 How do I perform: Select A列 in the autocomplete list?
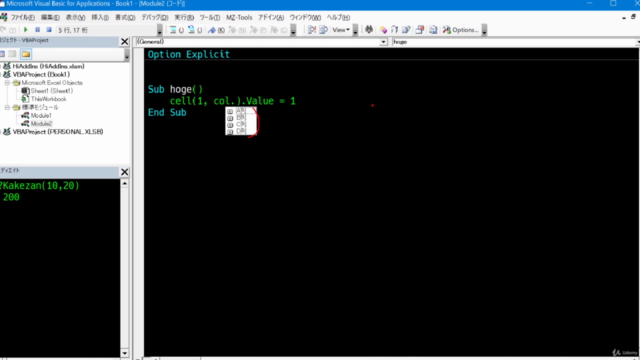241,111
